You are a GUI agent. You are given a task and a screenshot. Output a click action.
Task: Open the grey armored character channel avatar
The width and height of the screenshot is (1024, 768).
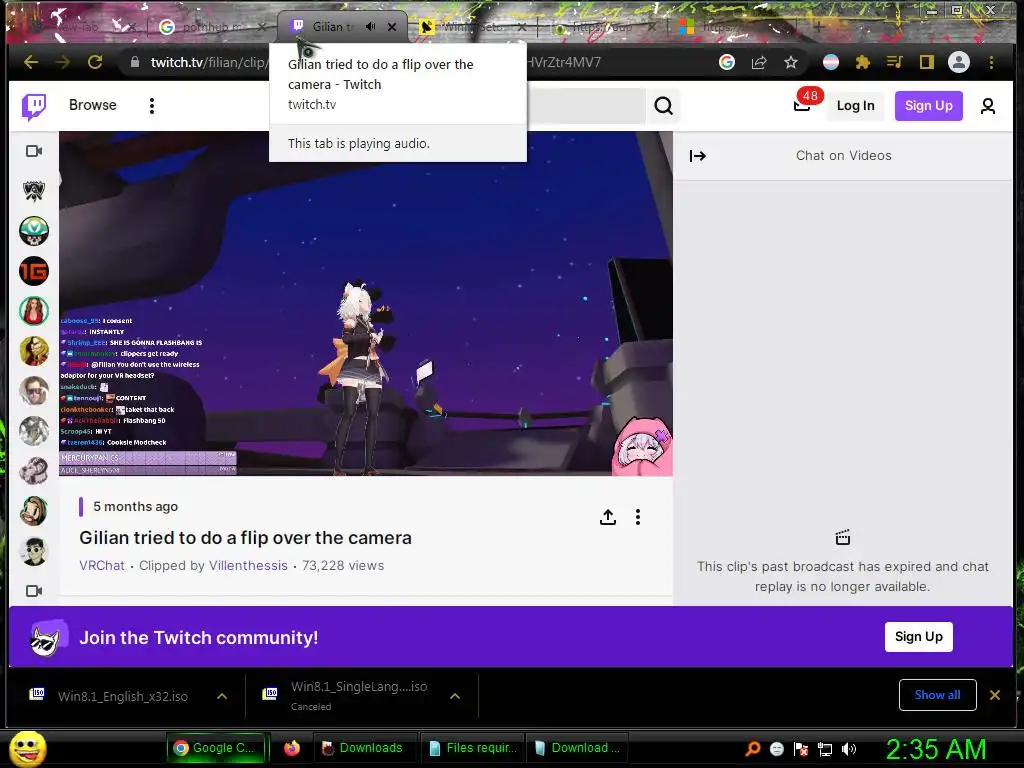[34, 431]
